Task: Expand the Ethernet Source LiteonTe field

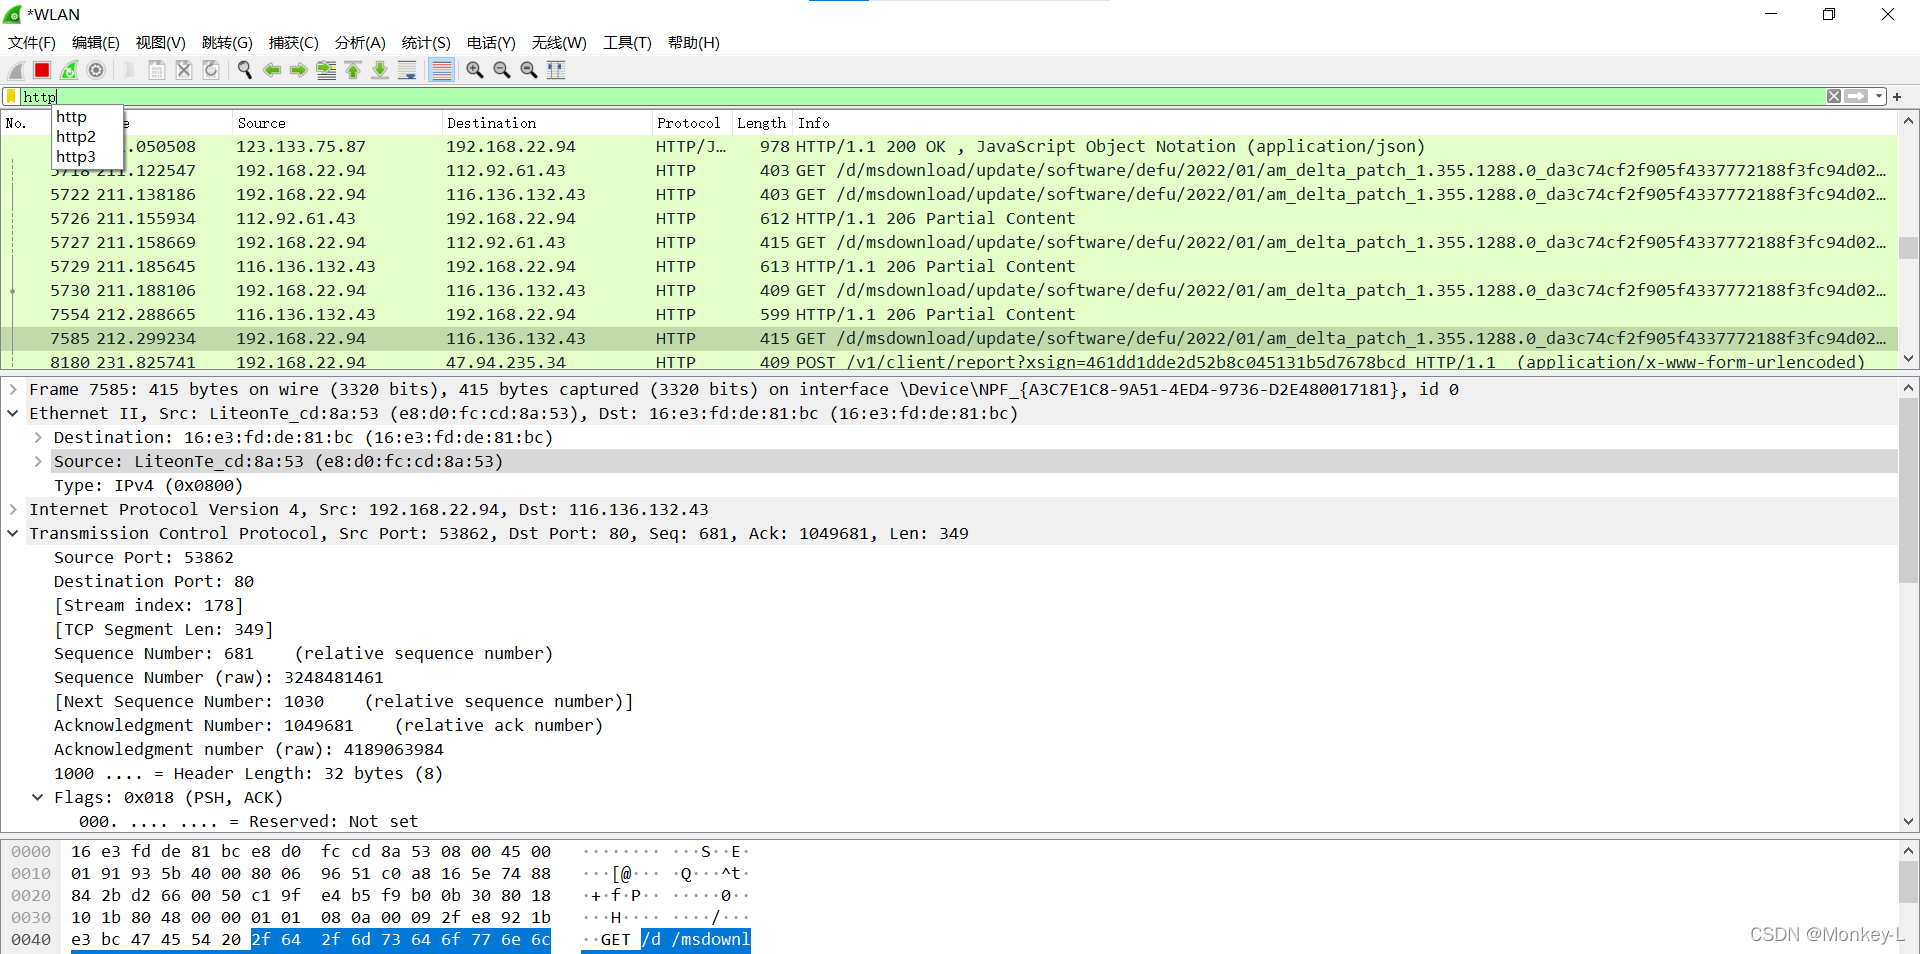Action: click(x=38, y=462)
